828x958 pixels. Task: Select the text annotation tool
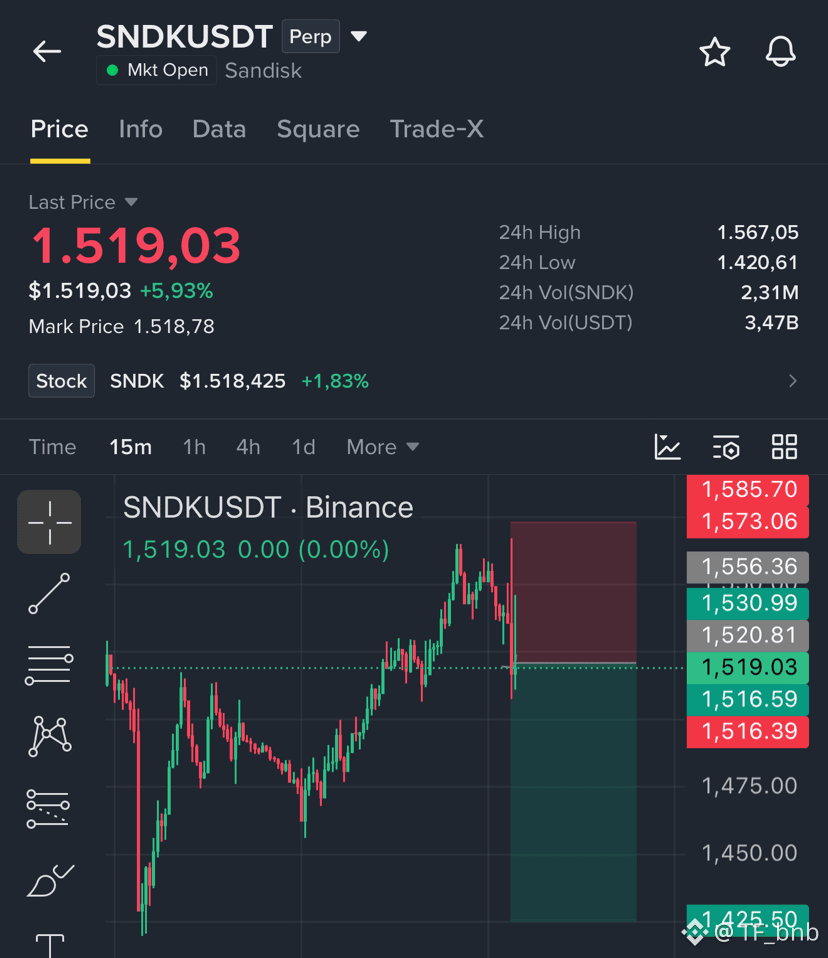tap(49, 945)
